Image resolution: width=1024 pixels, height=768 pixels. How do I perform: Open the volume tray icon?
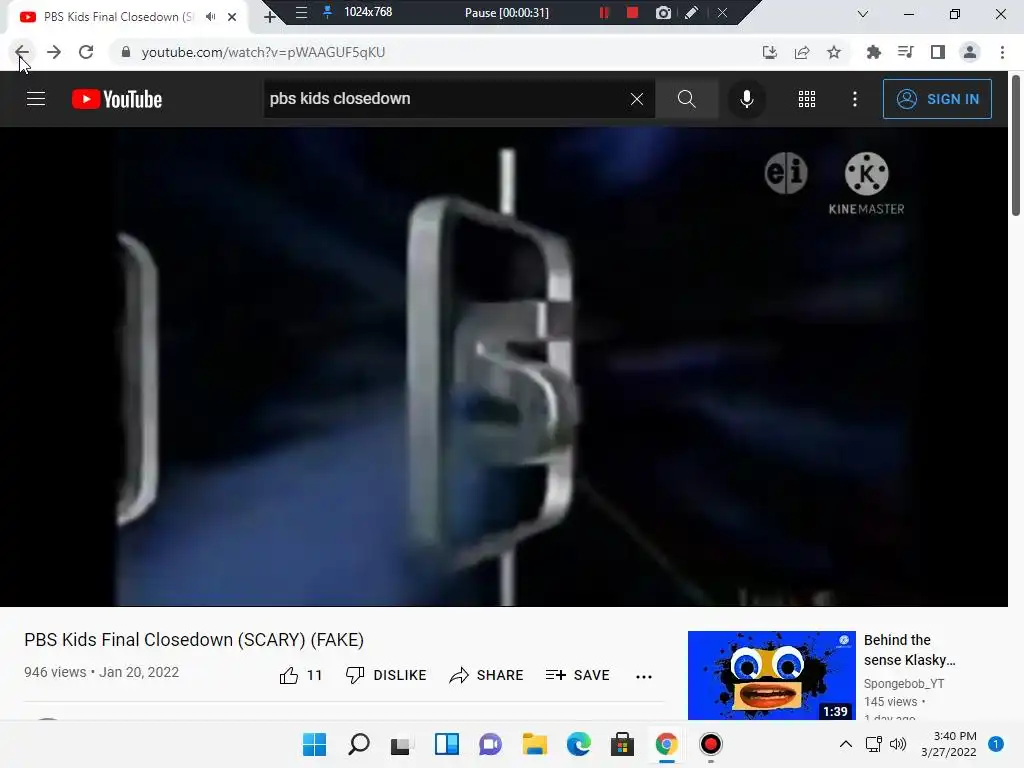click(x=898, y=744)
